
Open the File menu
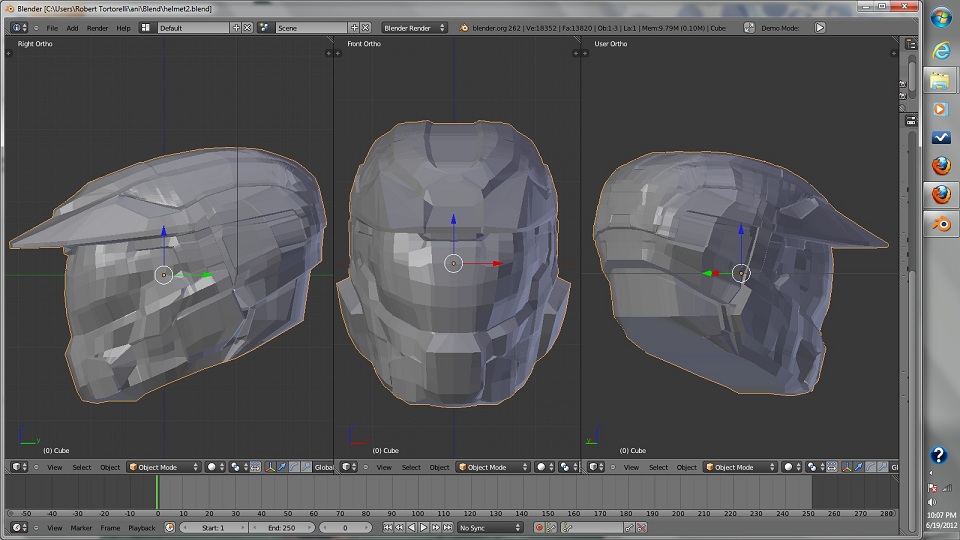(x=52, y=28)
